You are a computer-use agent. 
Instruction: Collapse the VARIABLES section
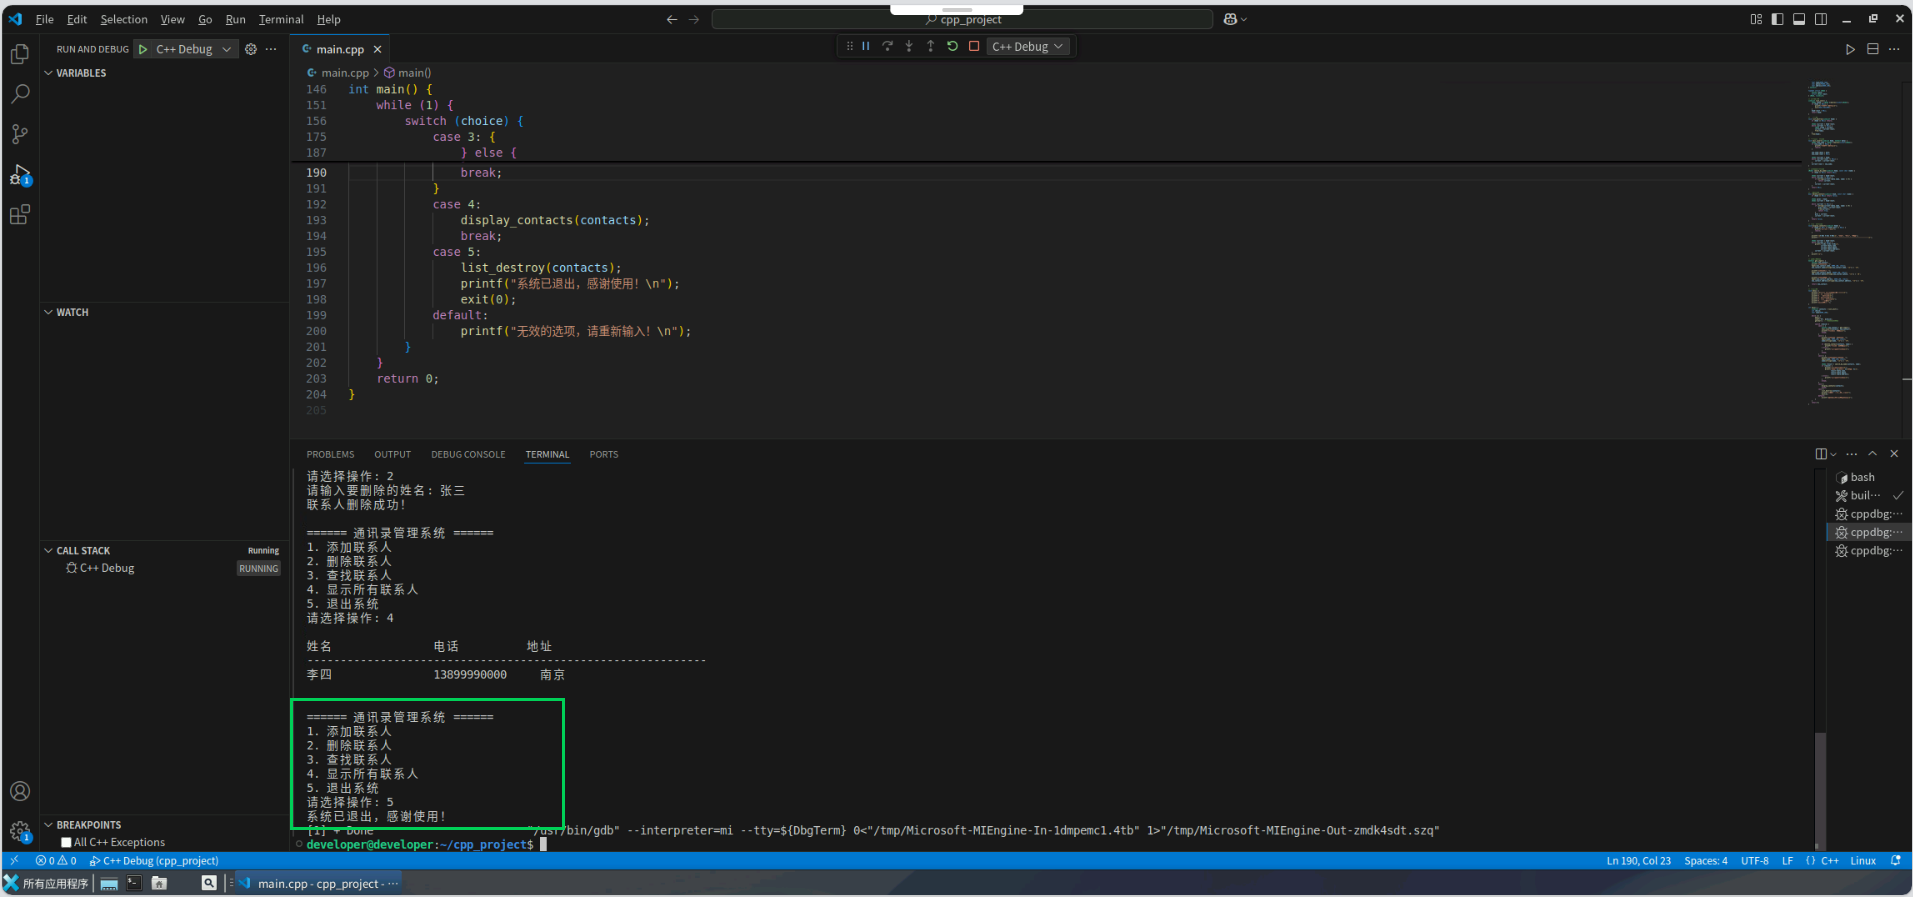coord(81,73)
